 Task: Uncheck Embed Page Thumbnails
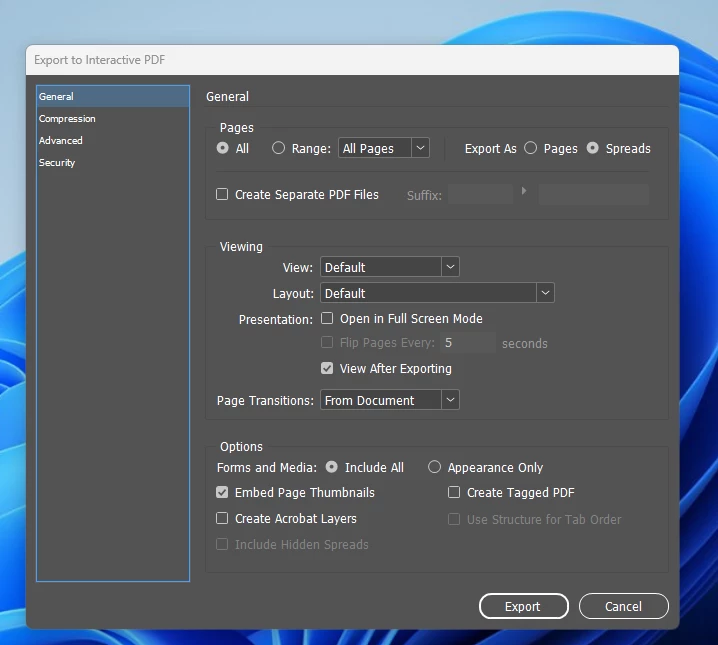pyautogui.click(x=222, y=493)
